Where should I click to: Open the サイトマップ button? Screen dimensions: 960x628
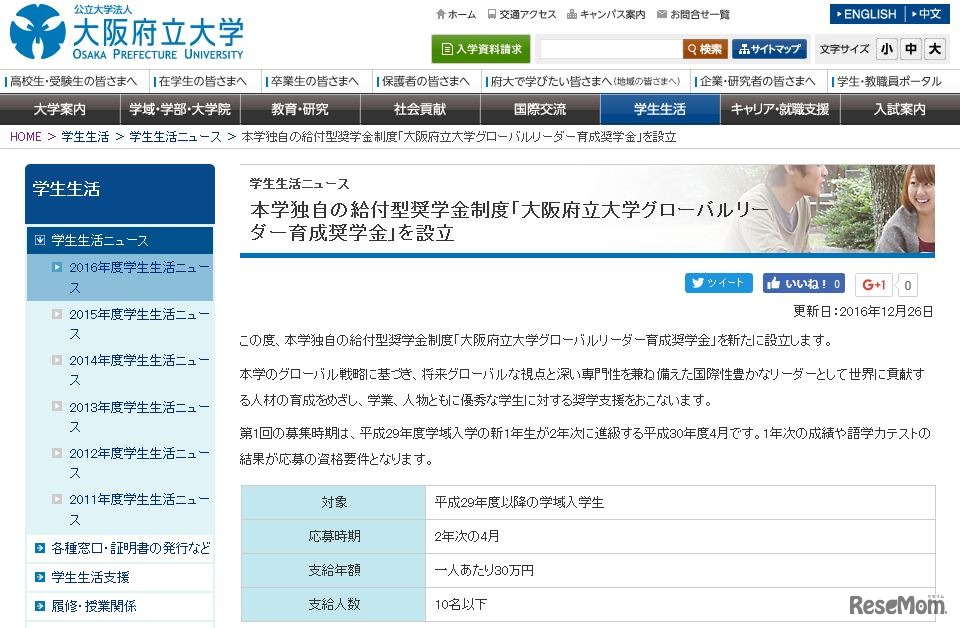click(770, 49)
